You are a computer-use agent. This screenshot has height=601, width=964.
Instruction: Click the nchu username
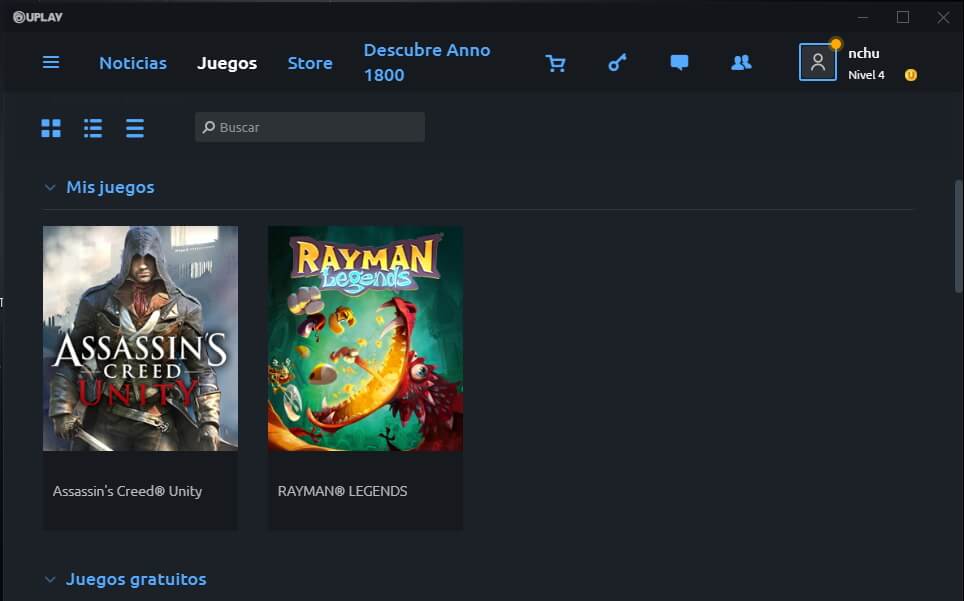[x=864, y=53]
